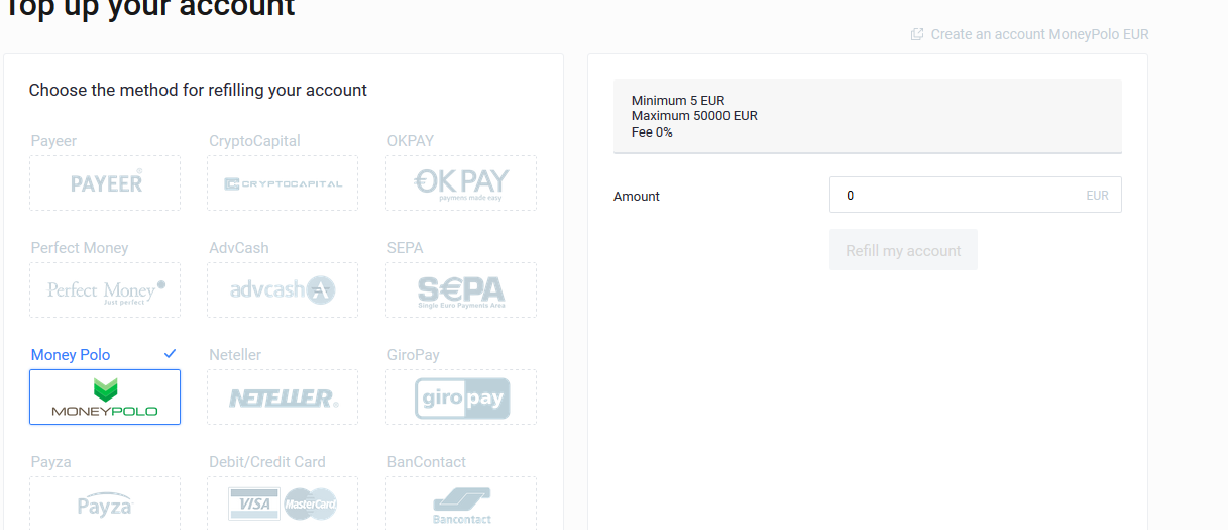Viewport: 1228px width, 530px height.
Task: Click the Amount field label
Action: pyautogui.click(x=637, y=197)
